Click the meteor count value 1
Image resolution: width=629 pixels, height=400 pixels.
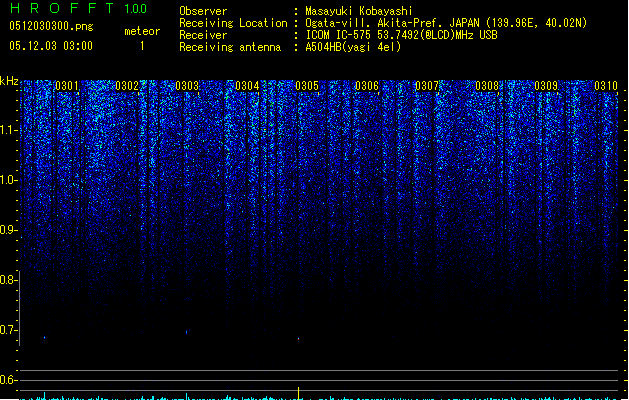(x=142, y=46)
